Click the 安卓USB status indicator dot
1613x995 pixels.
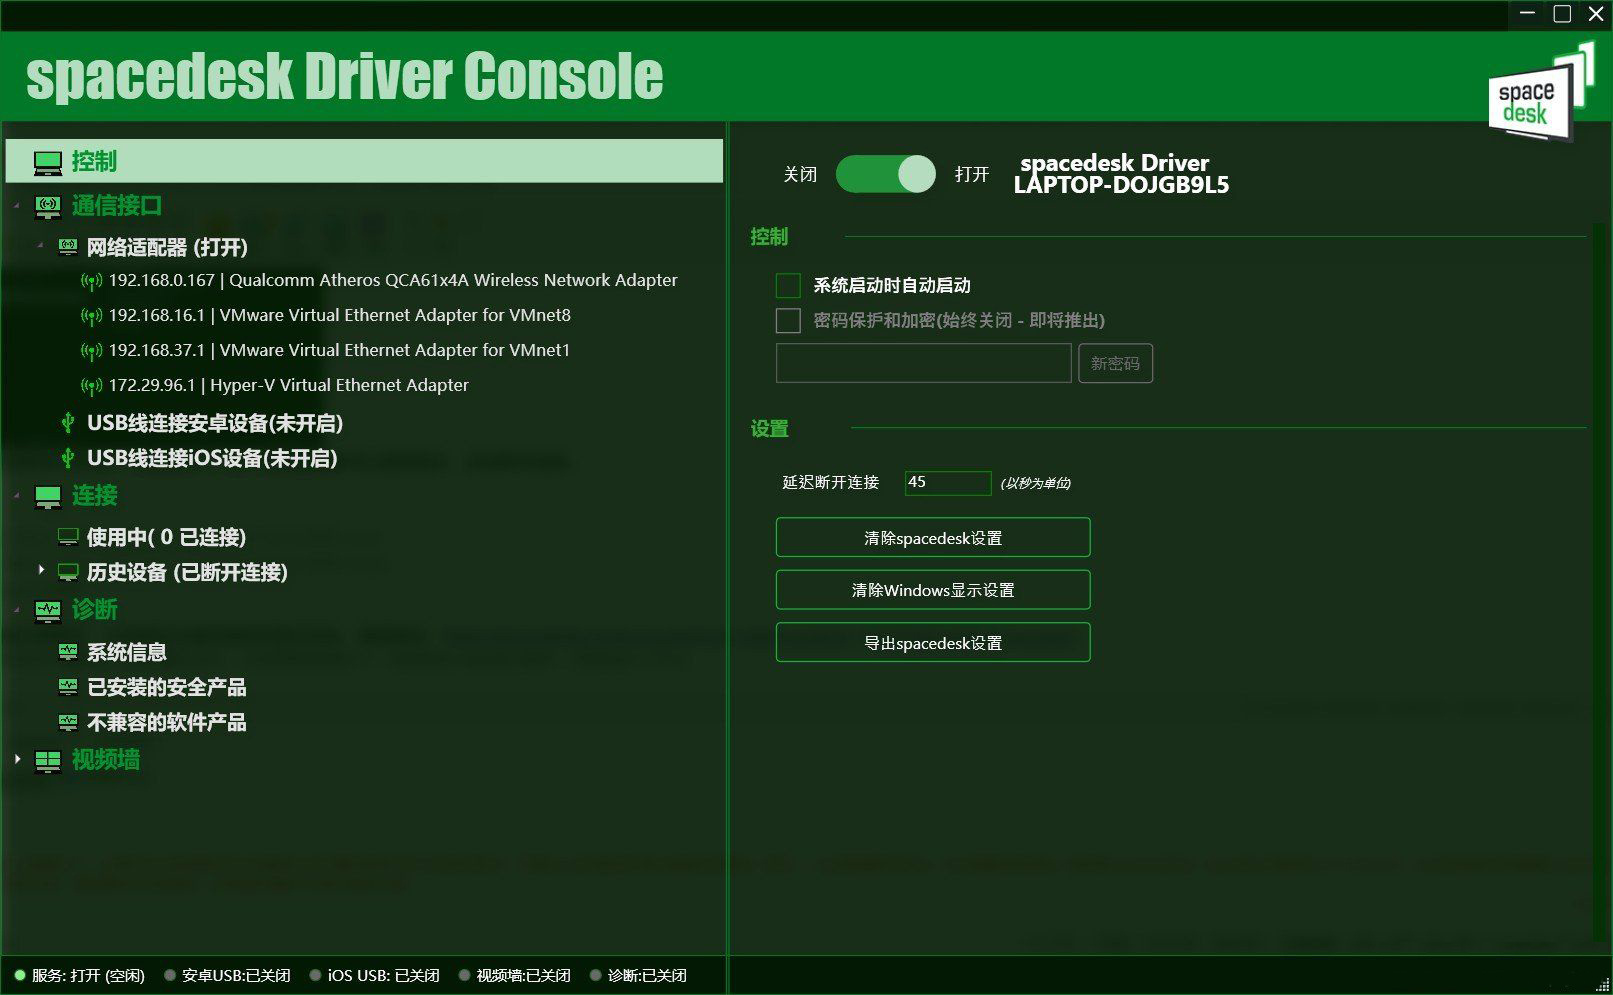click(x=169, y=975)
